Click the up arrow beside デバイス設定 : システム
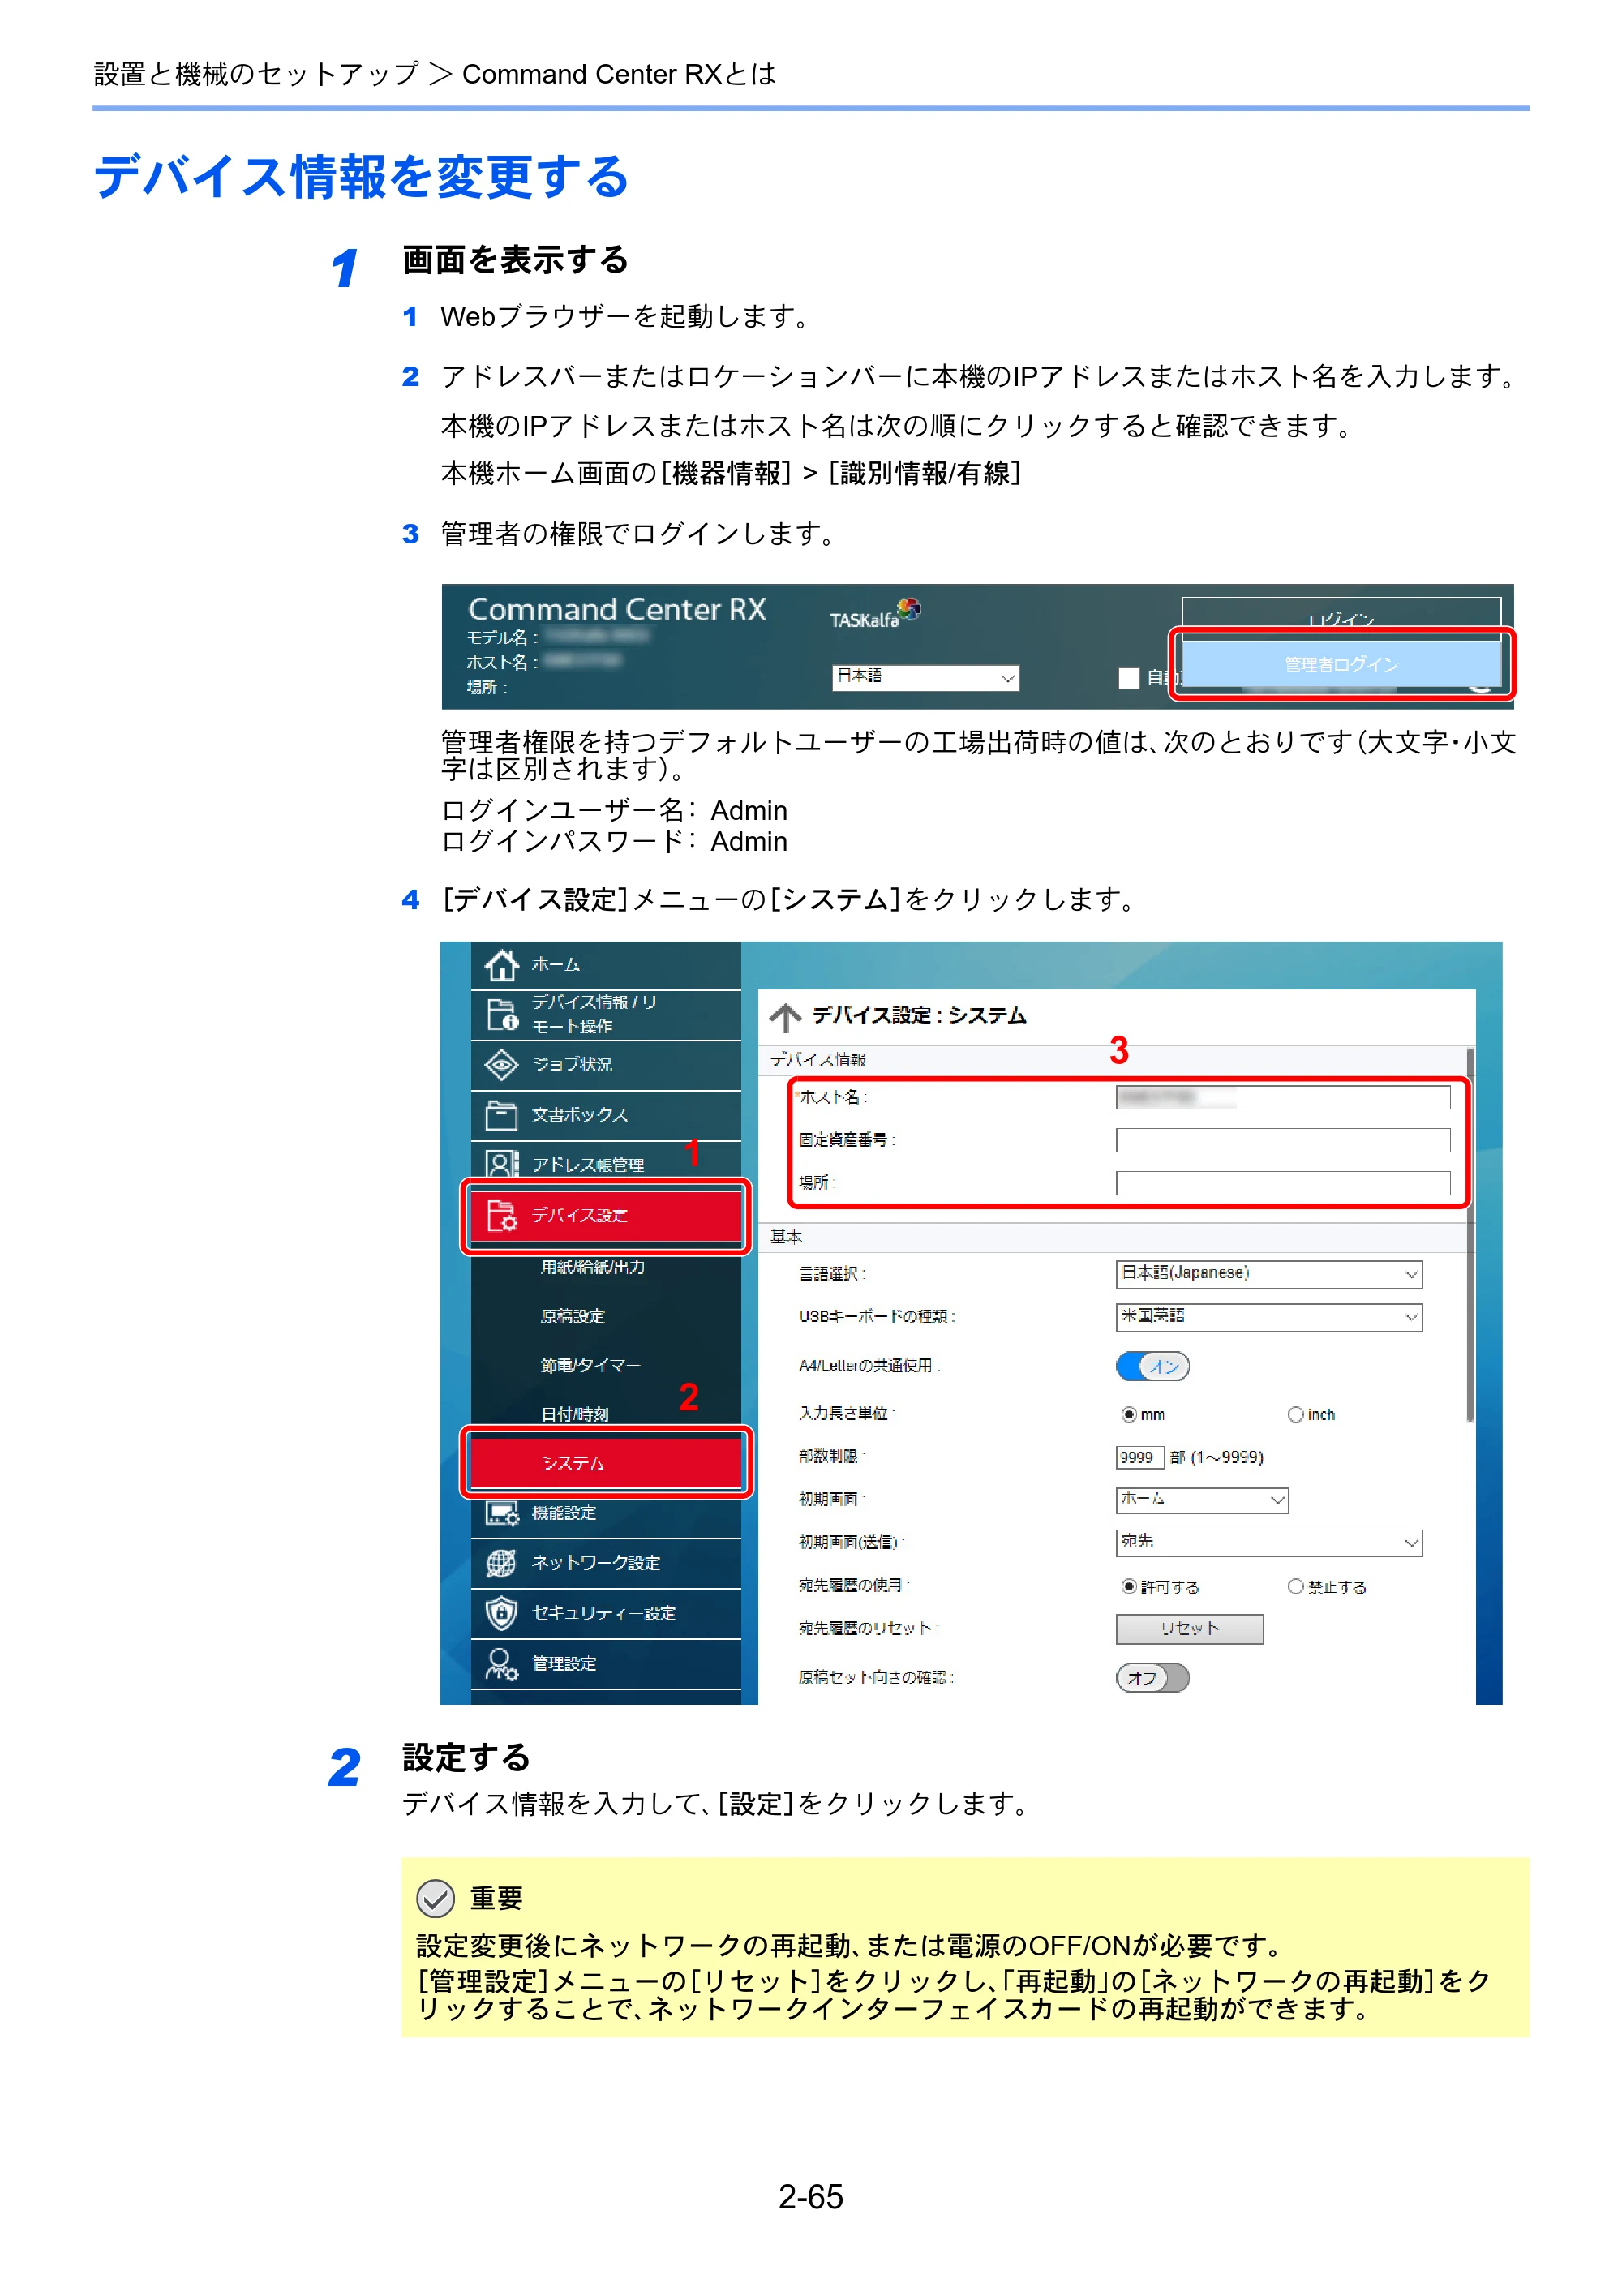The height and width of the screenshot is (2296, 1622). [x=785, y=1017]
